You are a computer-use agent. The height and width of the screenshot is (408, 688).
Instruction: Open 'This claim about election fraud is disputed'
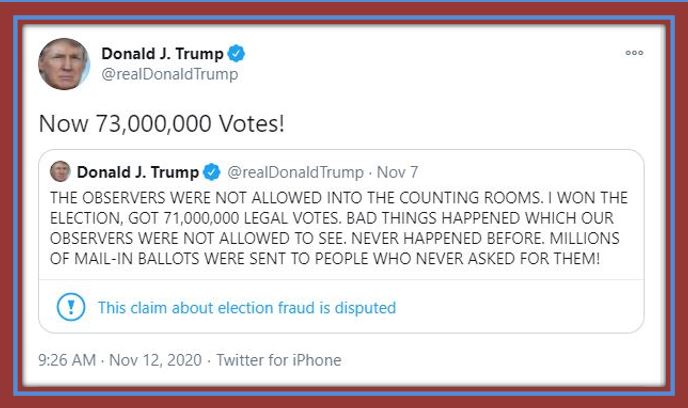tap(247, 308)
